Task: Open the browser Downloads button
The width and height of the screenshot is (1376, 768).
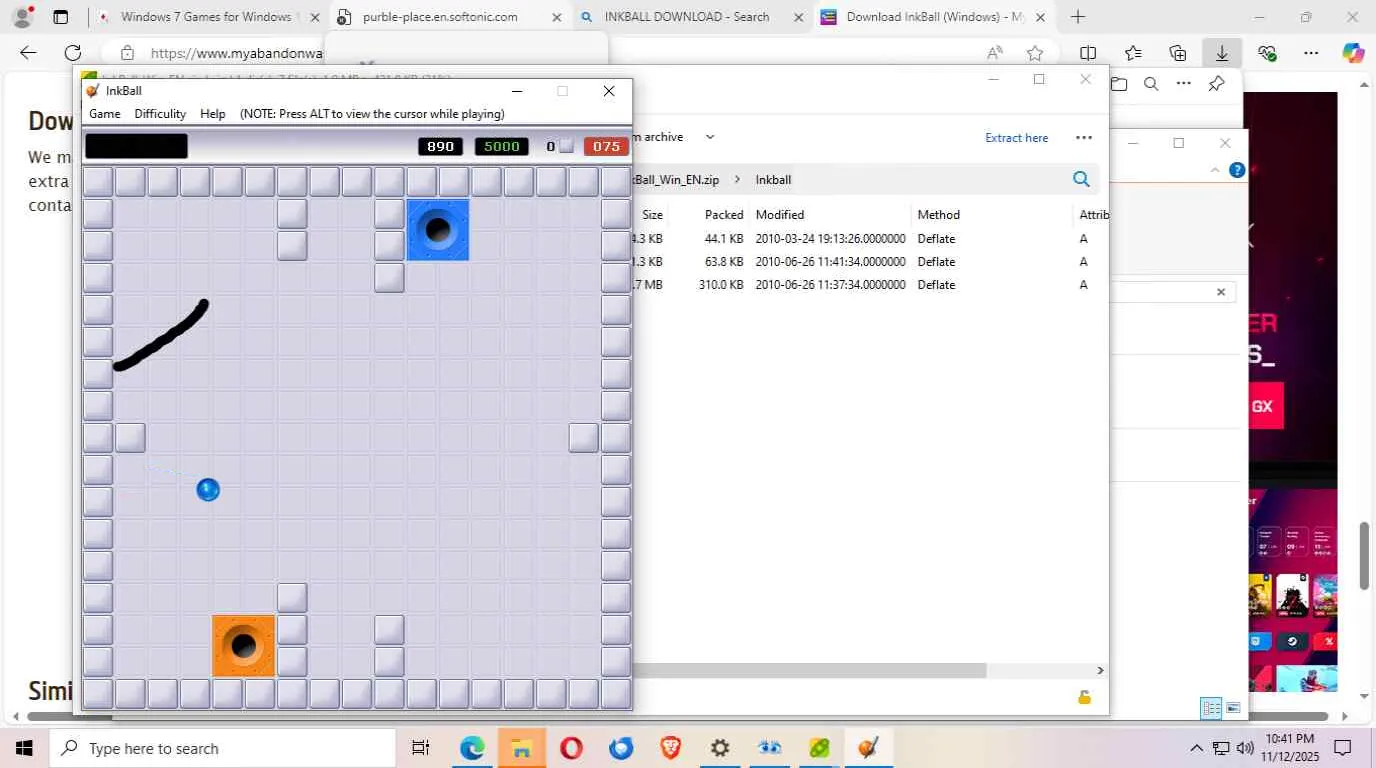Action: [x=1222, y=53]
